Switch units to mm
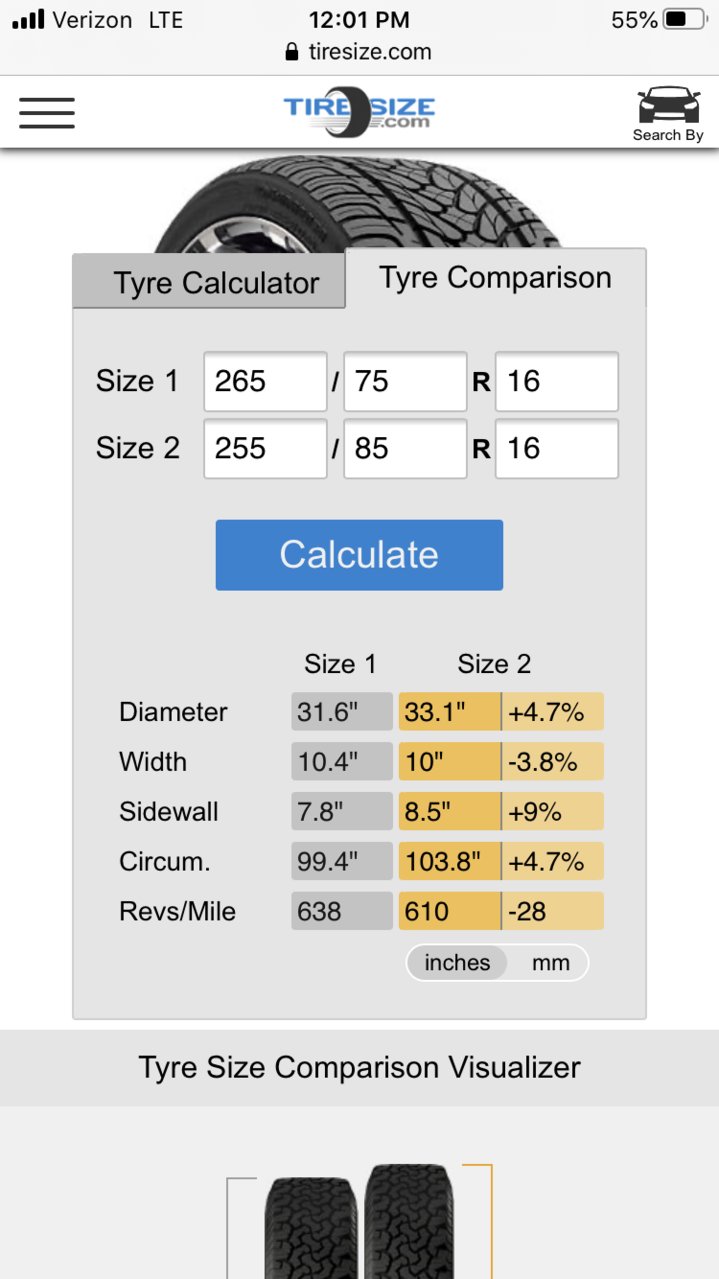The height and width of the screenshot is (1279, 719). click(x=550, y=963)
